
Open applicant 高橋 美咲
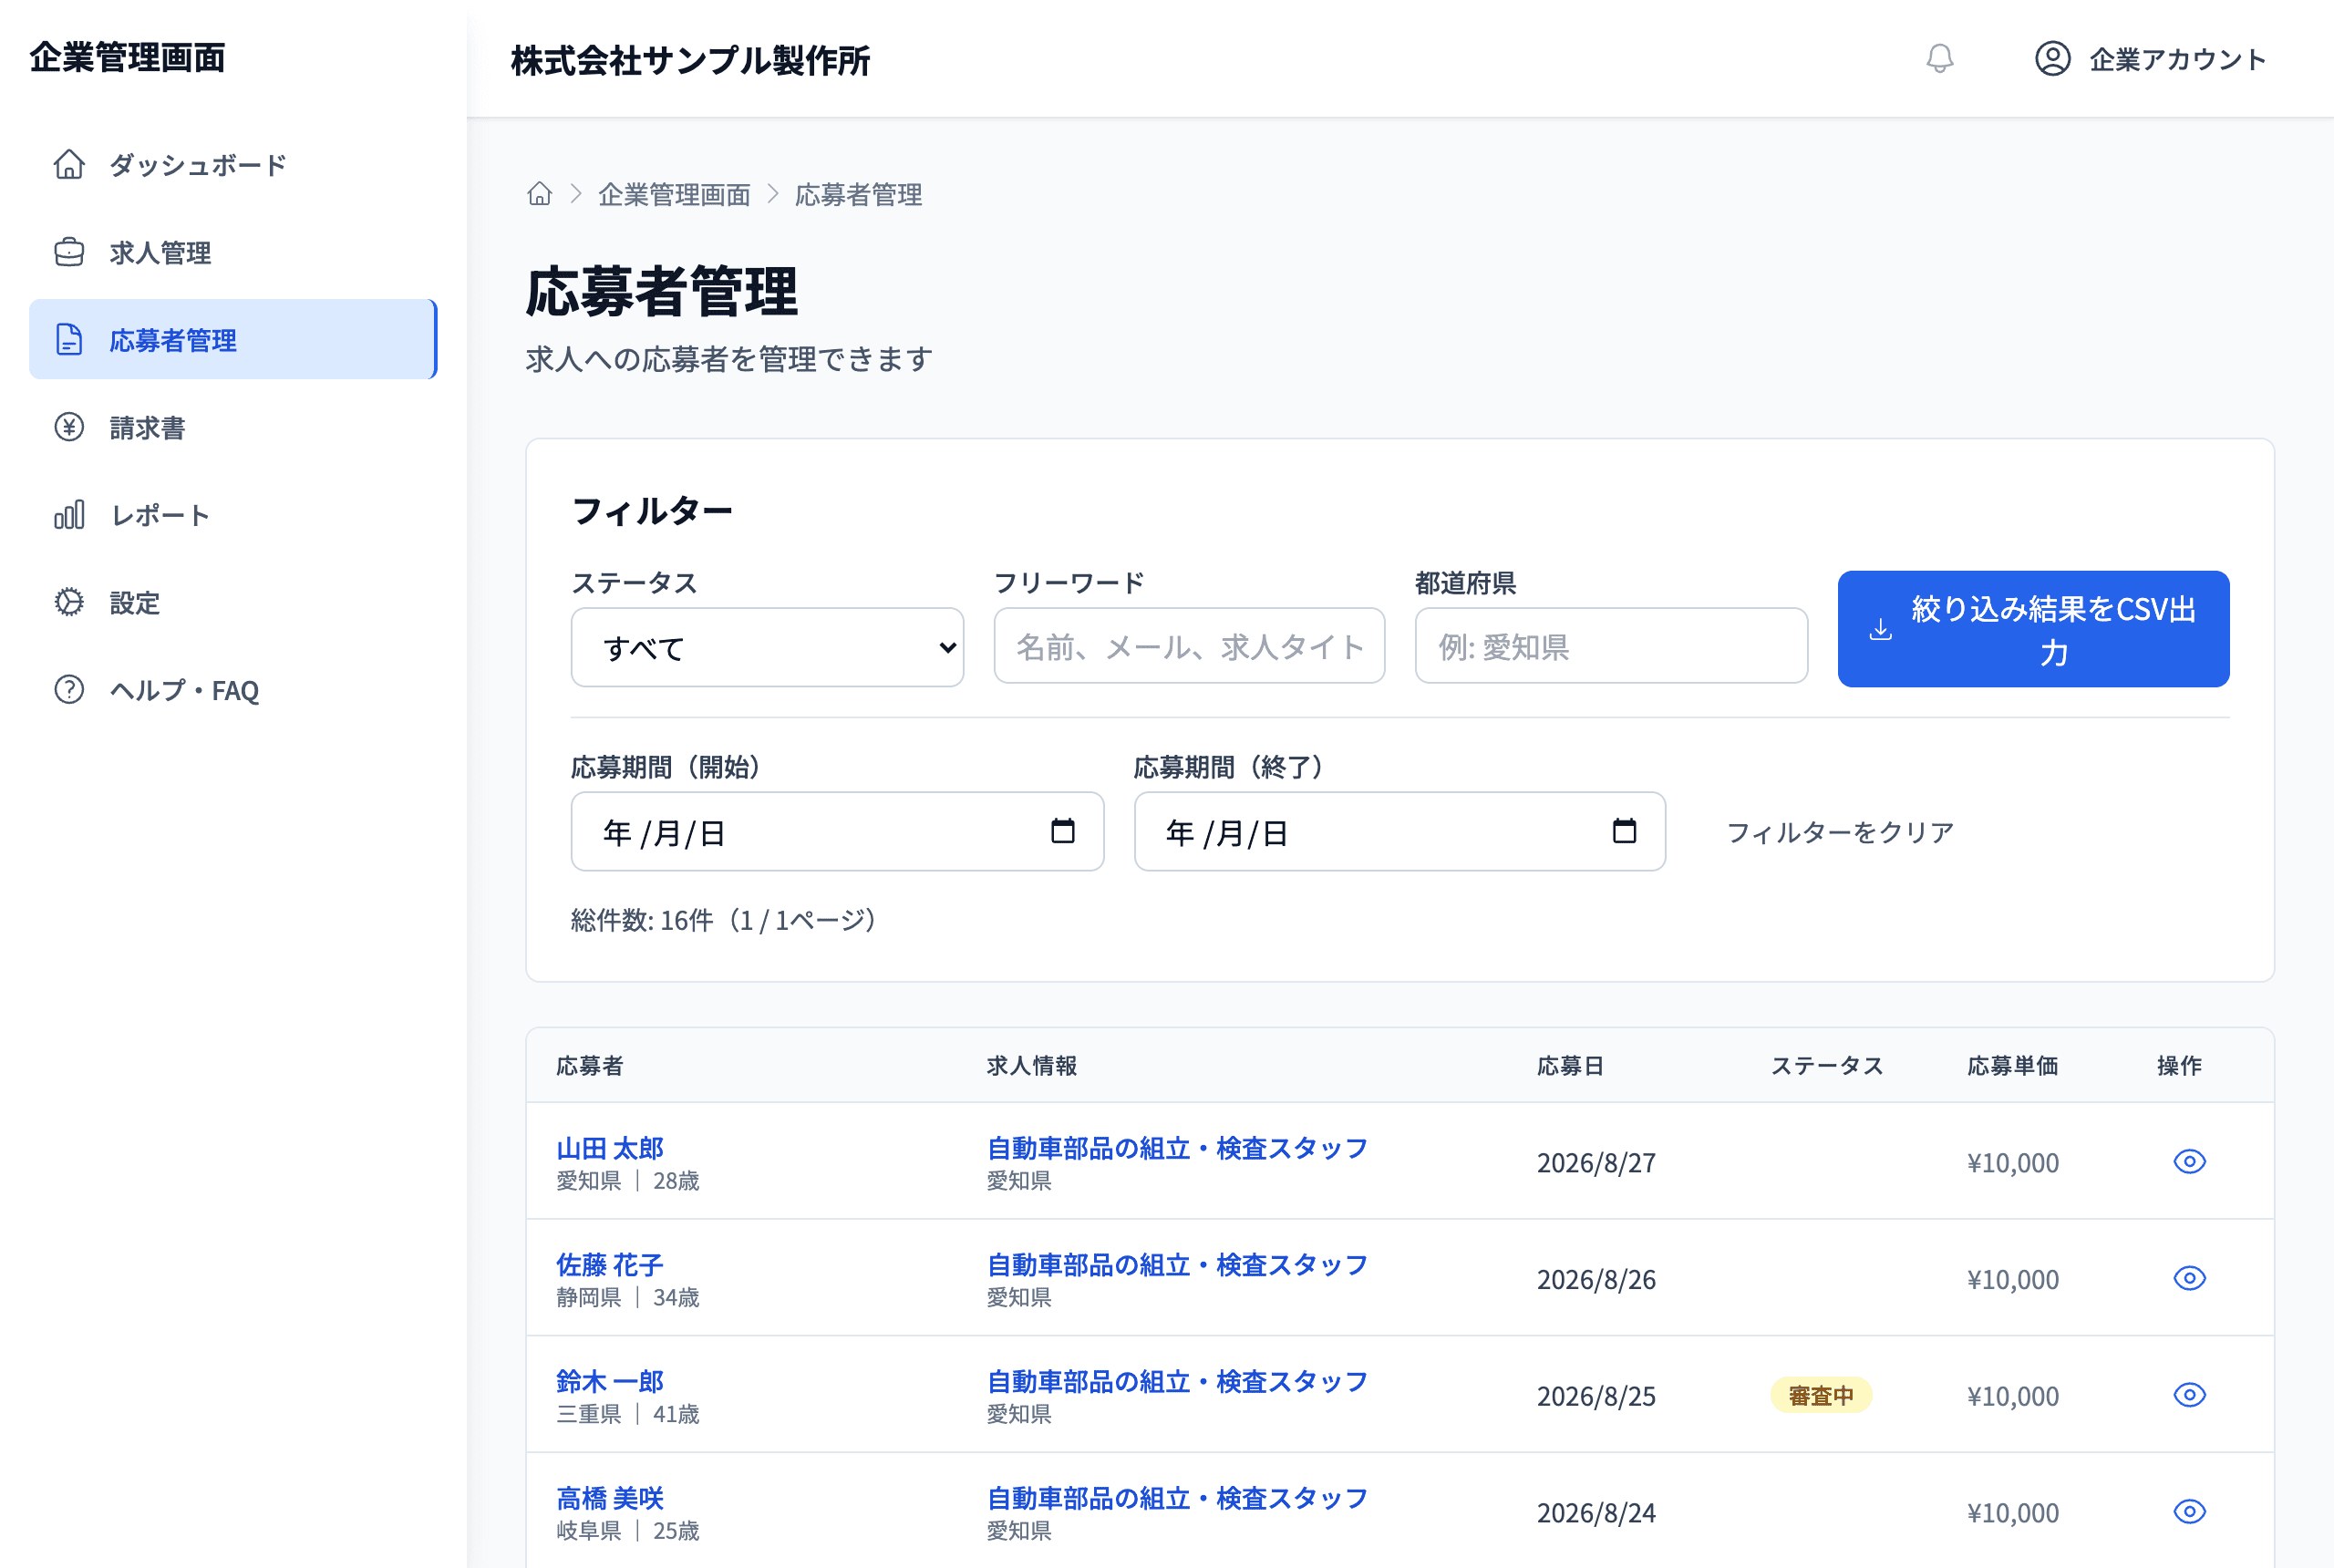point(610,1498)
